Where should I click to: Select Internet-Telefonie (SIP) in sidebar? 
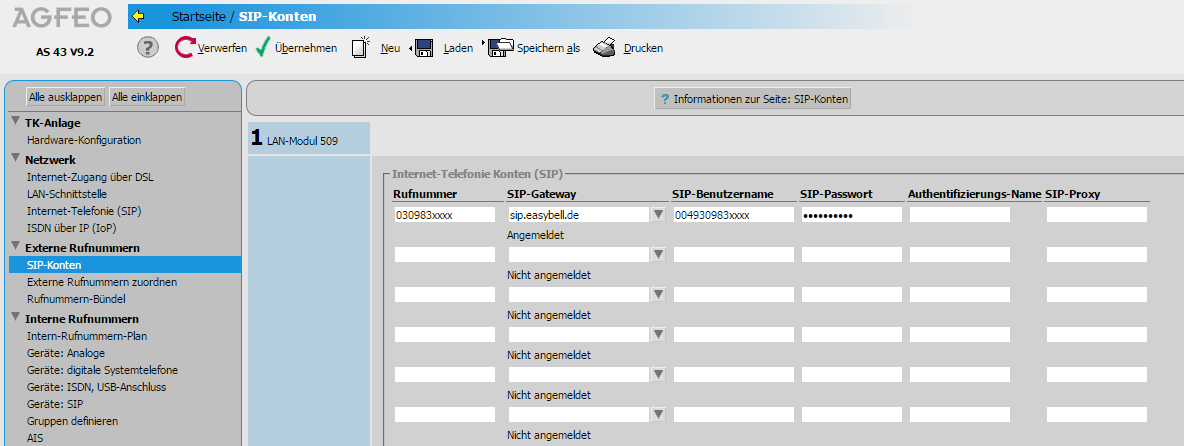[84, 212]
